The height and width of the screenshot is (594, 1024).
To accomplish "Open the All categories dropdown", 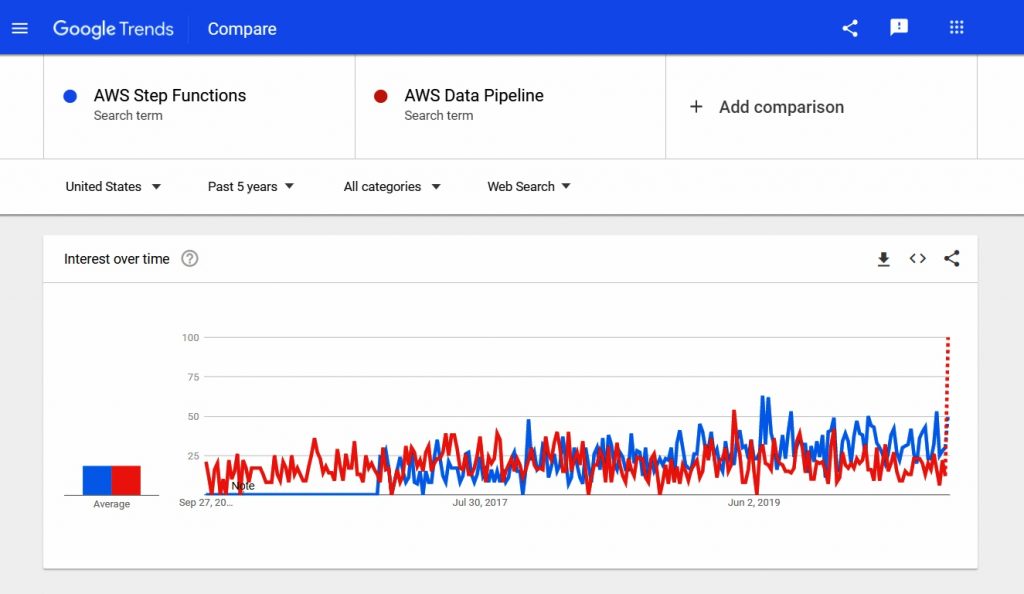I will pyautogui.click(x=391, y=186).
